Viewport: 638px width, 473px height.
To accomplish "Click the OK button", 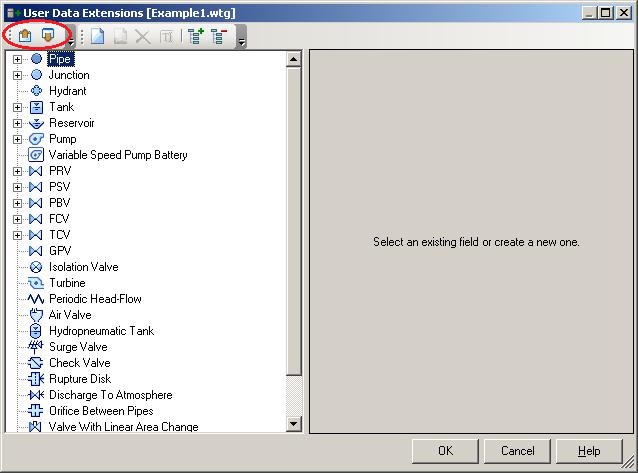I will point(445,451).
